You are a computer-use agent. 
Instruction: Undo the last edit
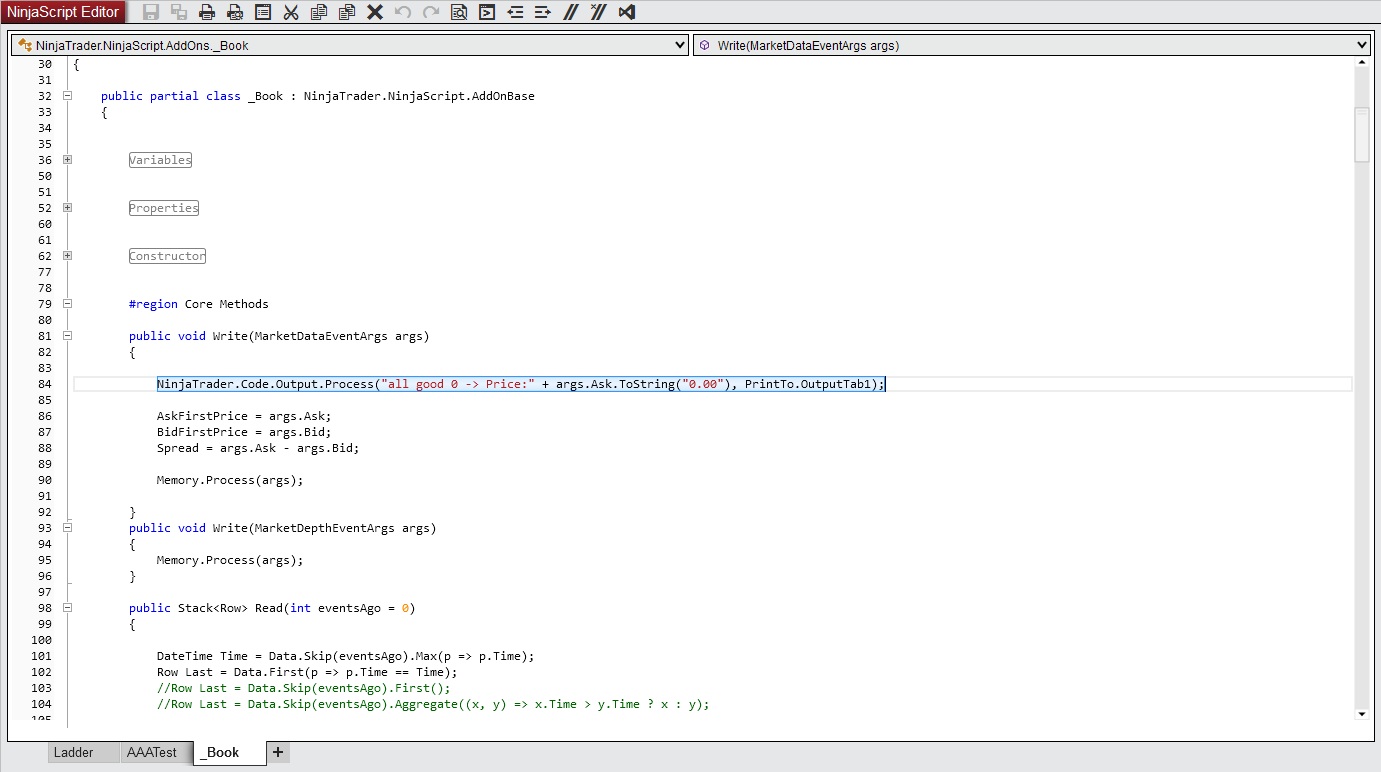(403, 12)
